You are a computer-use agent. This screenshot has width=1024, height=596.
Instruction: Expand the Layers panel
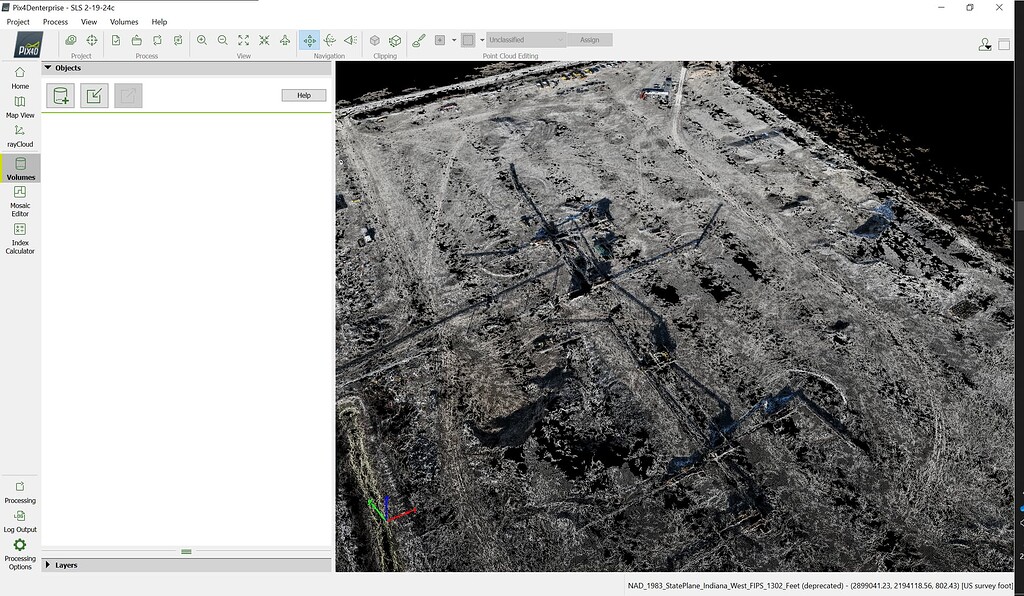pyautogui.click(x=47, y=565)
